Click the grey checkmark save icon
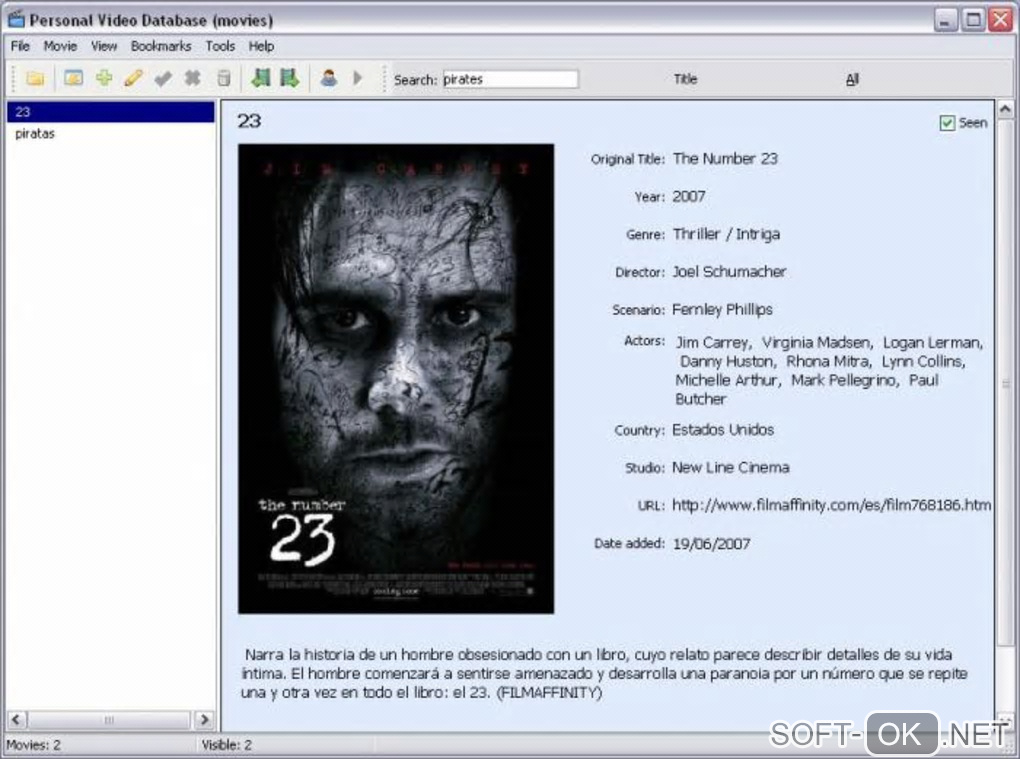The image size is (1020, 759). click(x=163, y=79)
